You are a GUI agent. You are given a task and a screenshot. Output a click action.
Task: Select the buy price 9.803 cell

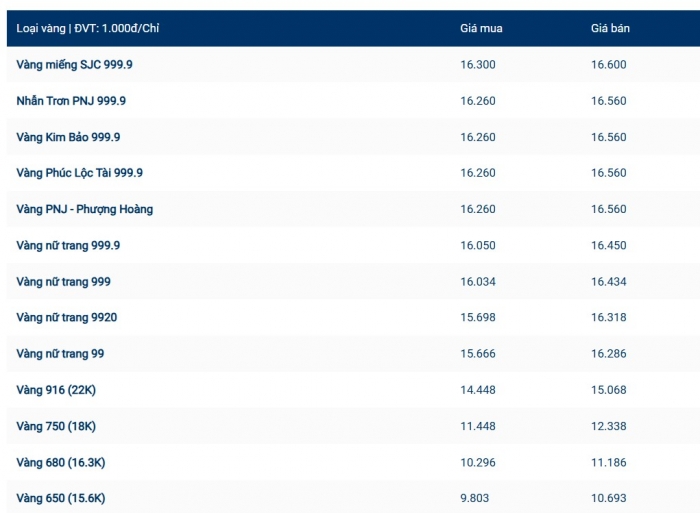point(475,498)
